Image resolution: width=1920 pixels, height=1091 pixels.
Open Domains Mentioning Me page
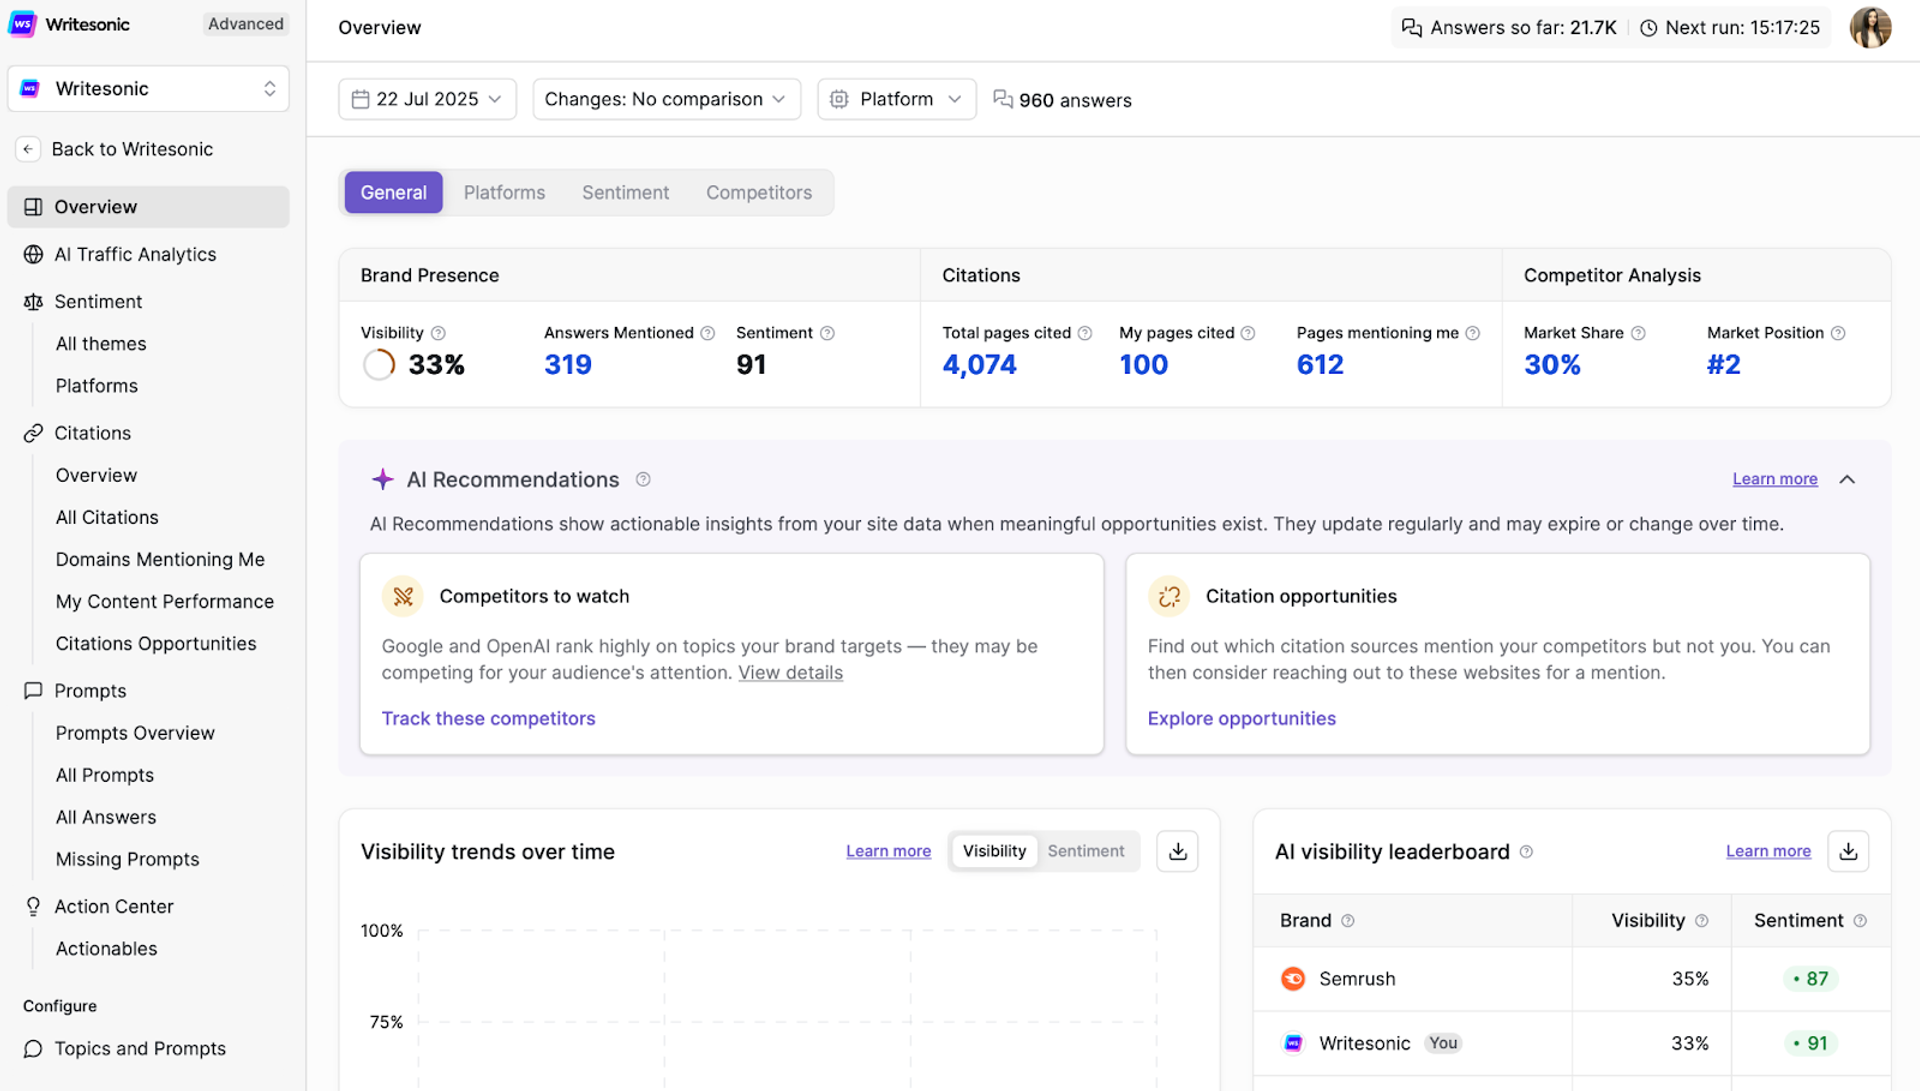[x=160, y=559]
